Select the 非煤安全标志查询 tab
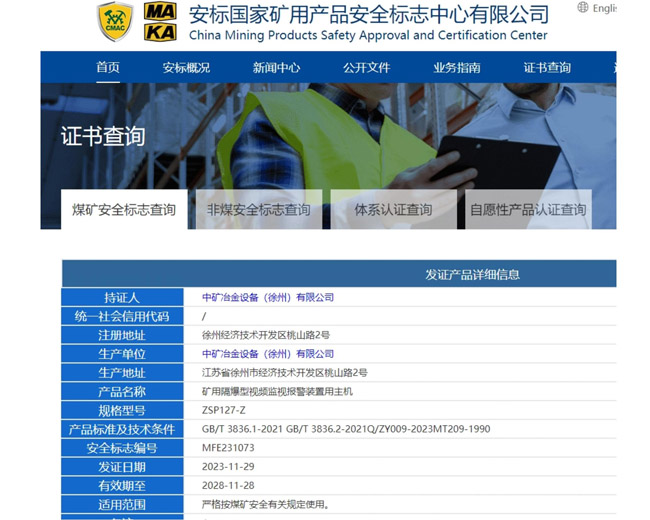The width and height of the screenshot is (650, 520). pos(258,210)
